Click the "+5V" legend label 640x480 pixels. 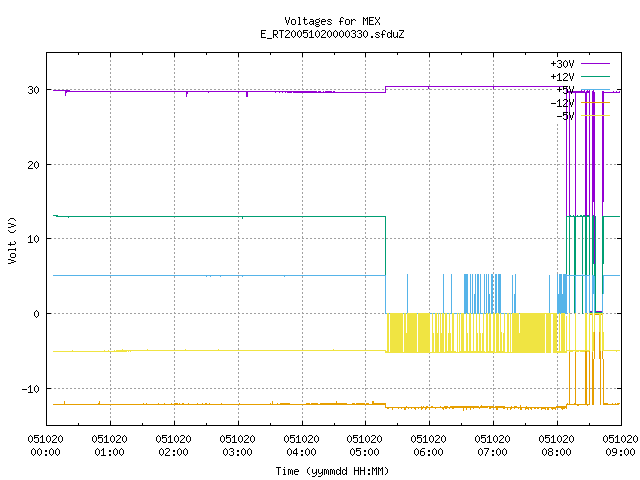pyautogui.click(x=565, y=90)
